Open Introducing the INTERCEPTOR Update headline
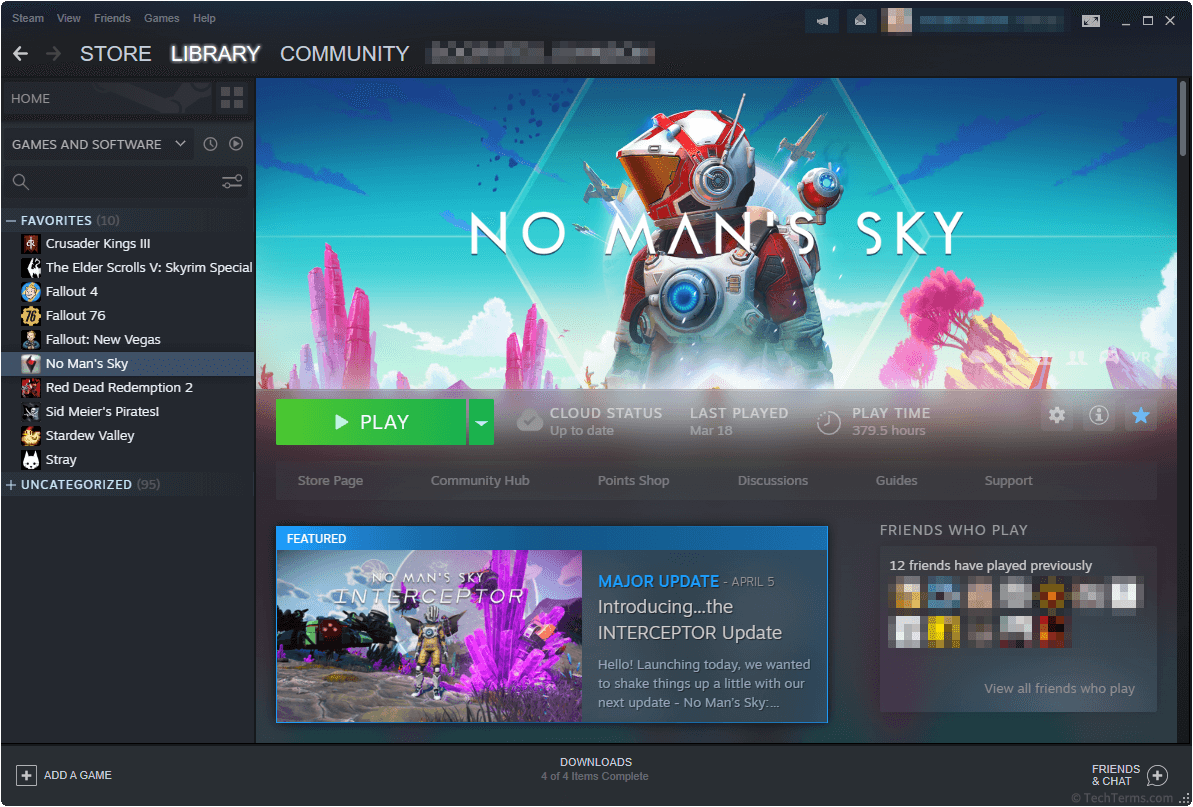This screenshot has width=1193, height=807. [x=689, y=620]
